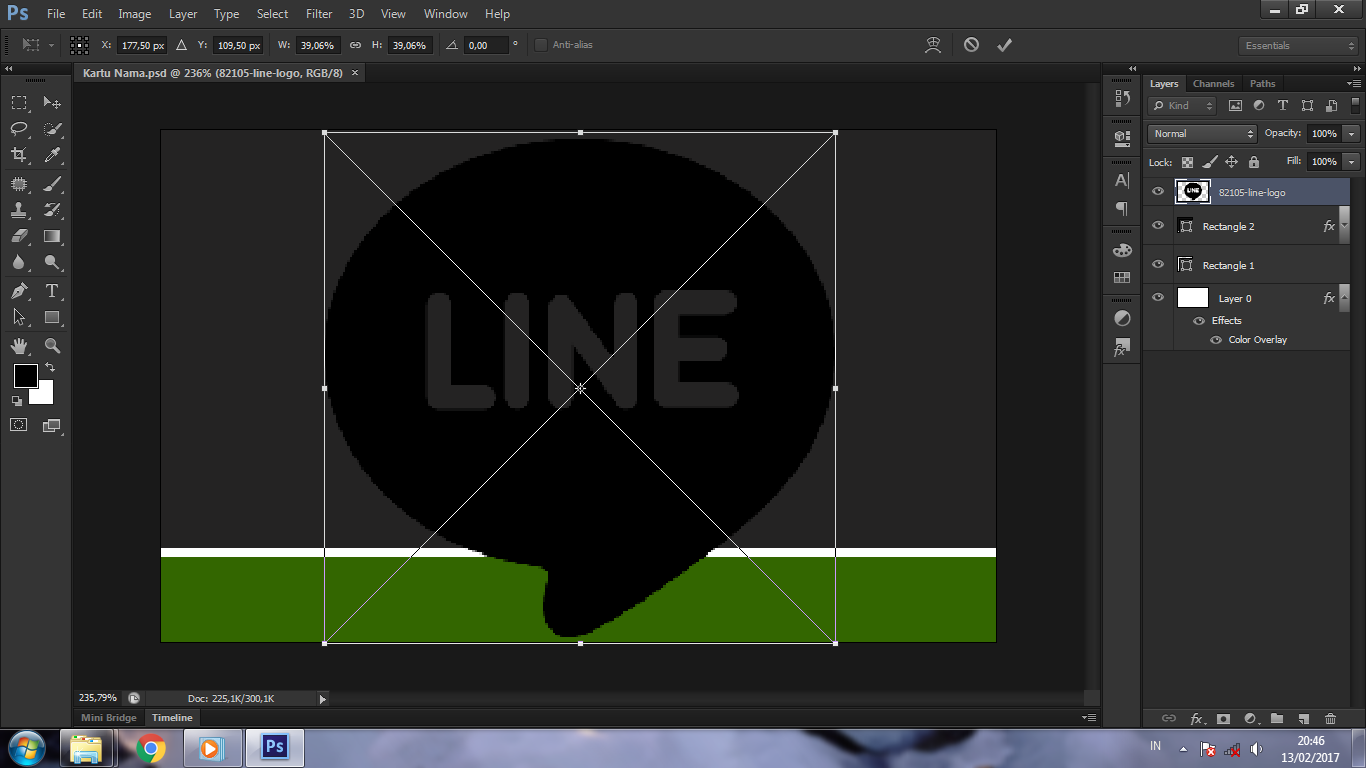
Task: Select the Eraser tool
Action: (19, 236)
